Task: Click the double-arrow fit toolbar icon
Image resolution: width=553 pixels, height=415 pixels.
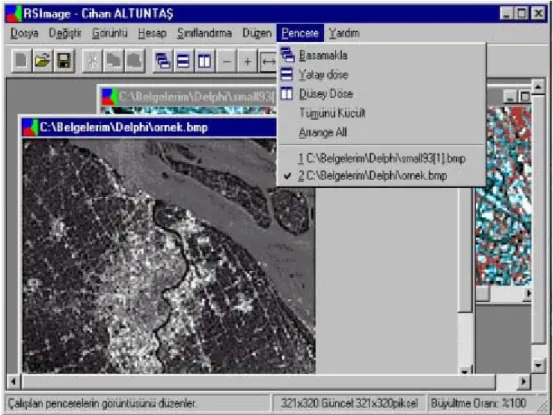Action: [268, 61]
